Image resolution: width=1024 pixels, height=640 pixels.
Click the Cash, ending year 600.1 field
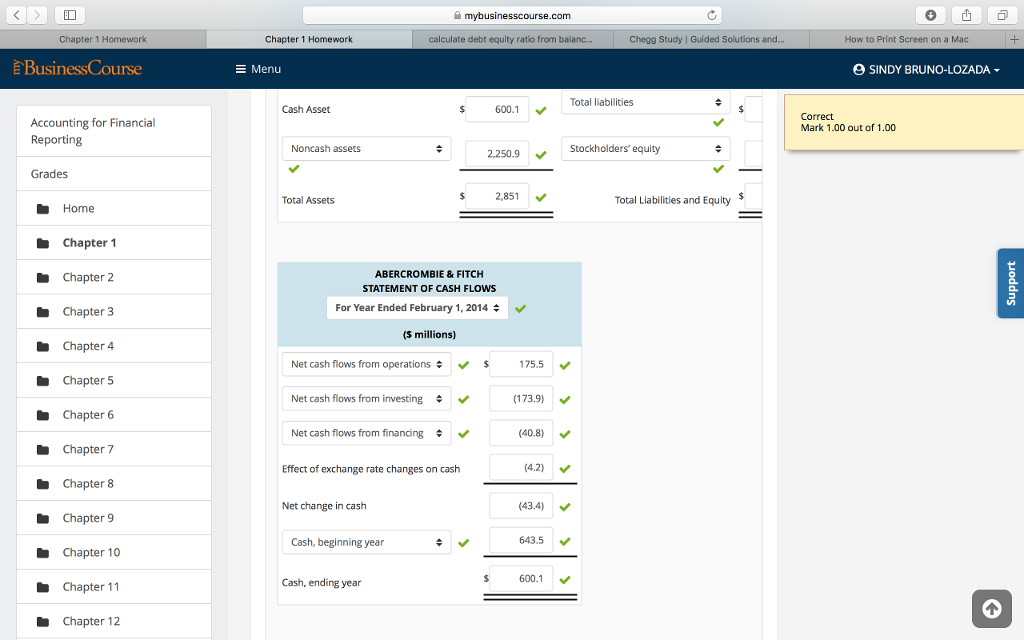point(521,579)
